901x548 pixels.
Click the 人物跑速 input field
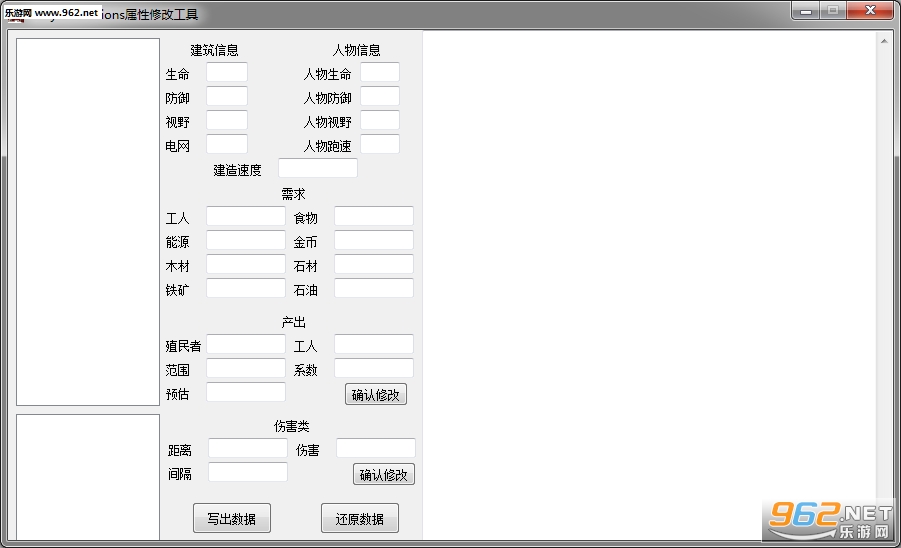tap(380, 144)
